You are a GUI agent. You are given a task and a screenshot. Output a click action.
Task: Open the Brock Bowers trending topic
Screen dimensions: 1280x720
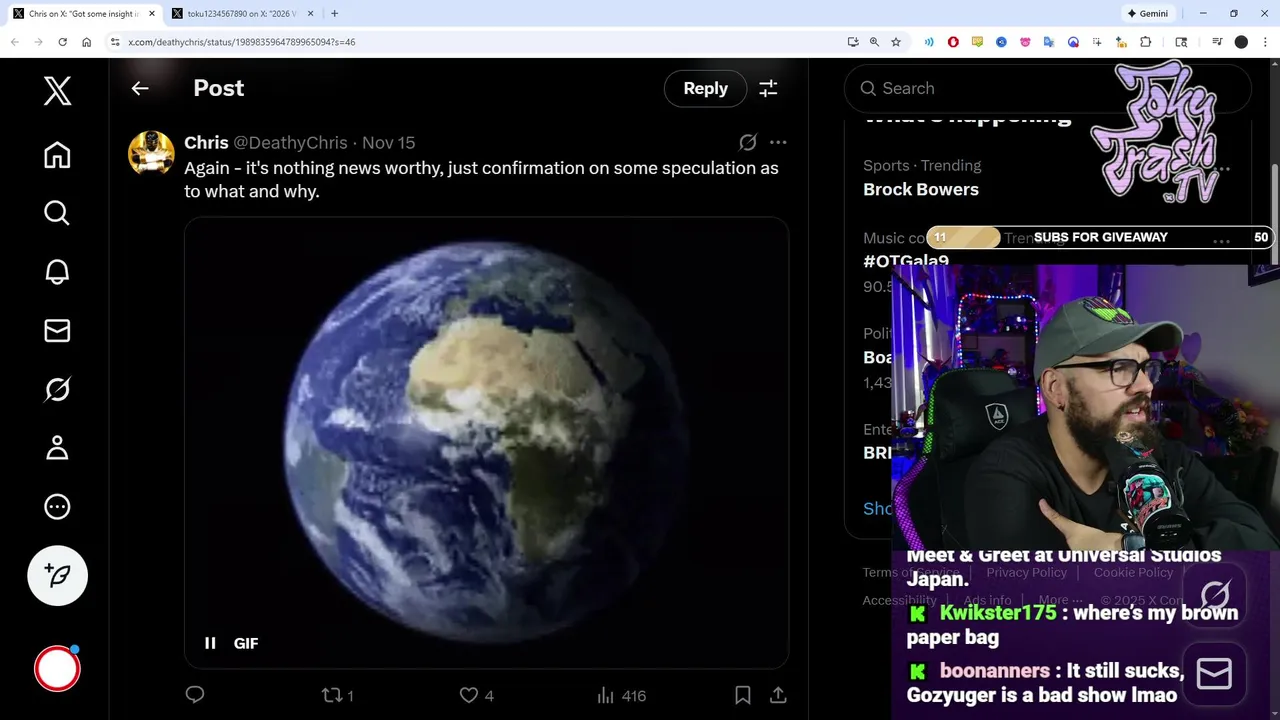[921, 189]
